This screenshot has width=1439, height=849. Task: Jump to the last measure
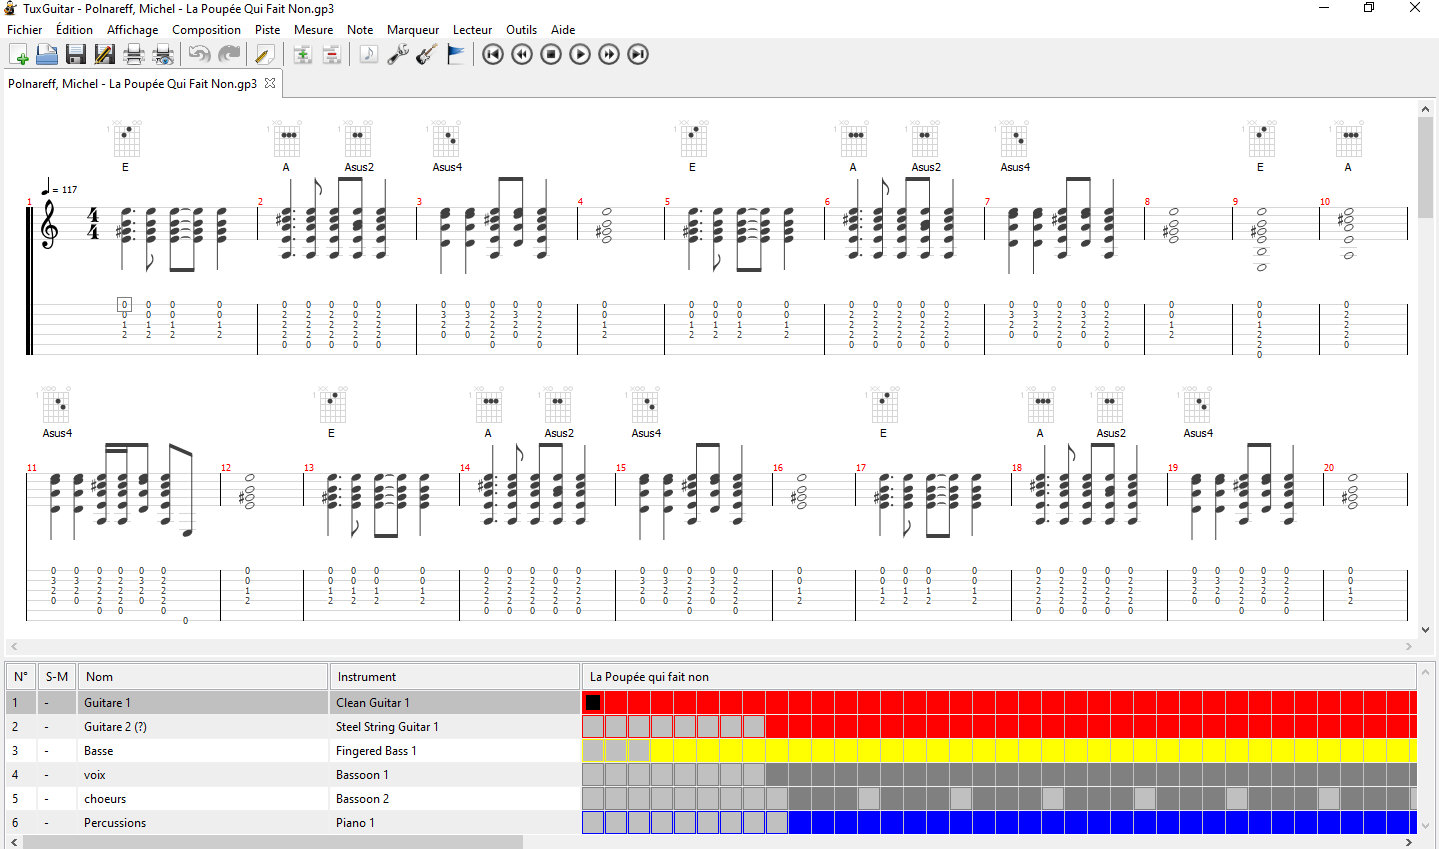point(638,54)
